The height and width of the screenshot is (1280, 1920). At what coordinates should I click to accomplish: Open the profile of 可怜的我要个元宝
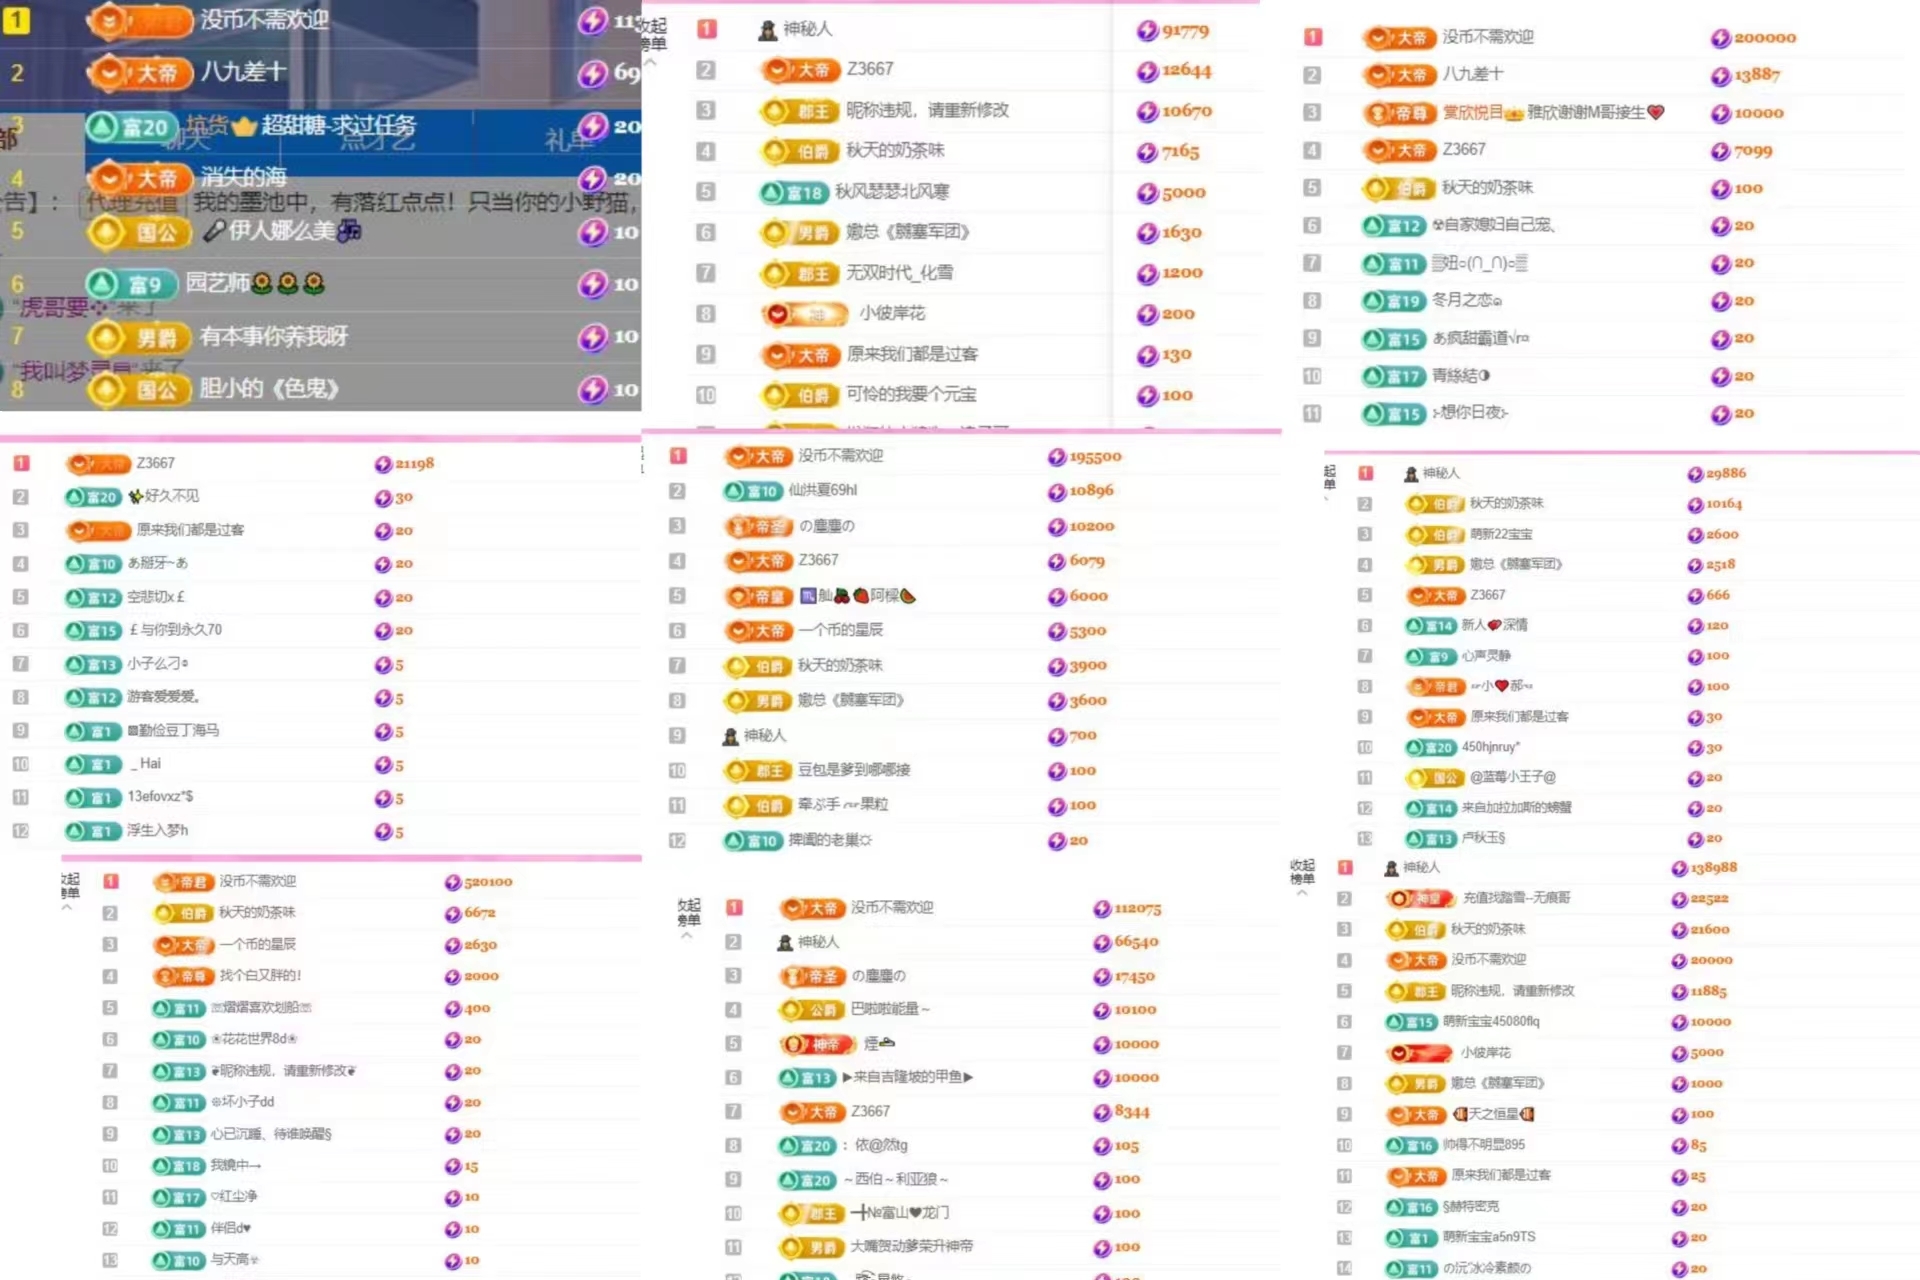click(x=911, y=395)
